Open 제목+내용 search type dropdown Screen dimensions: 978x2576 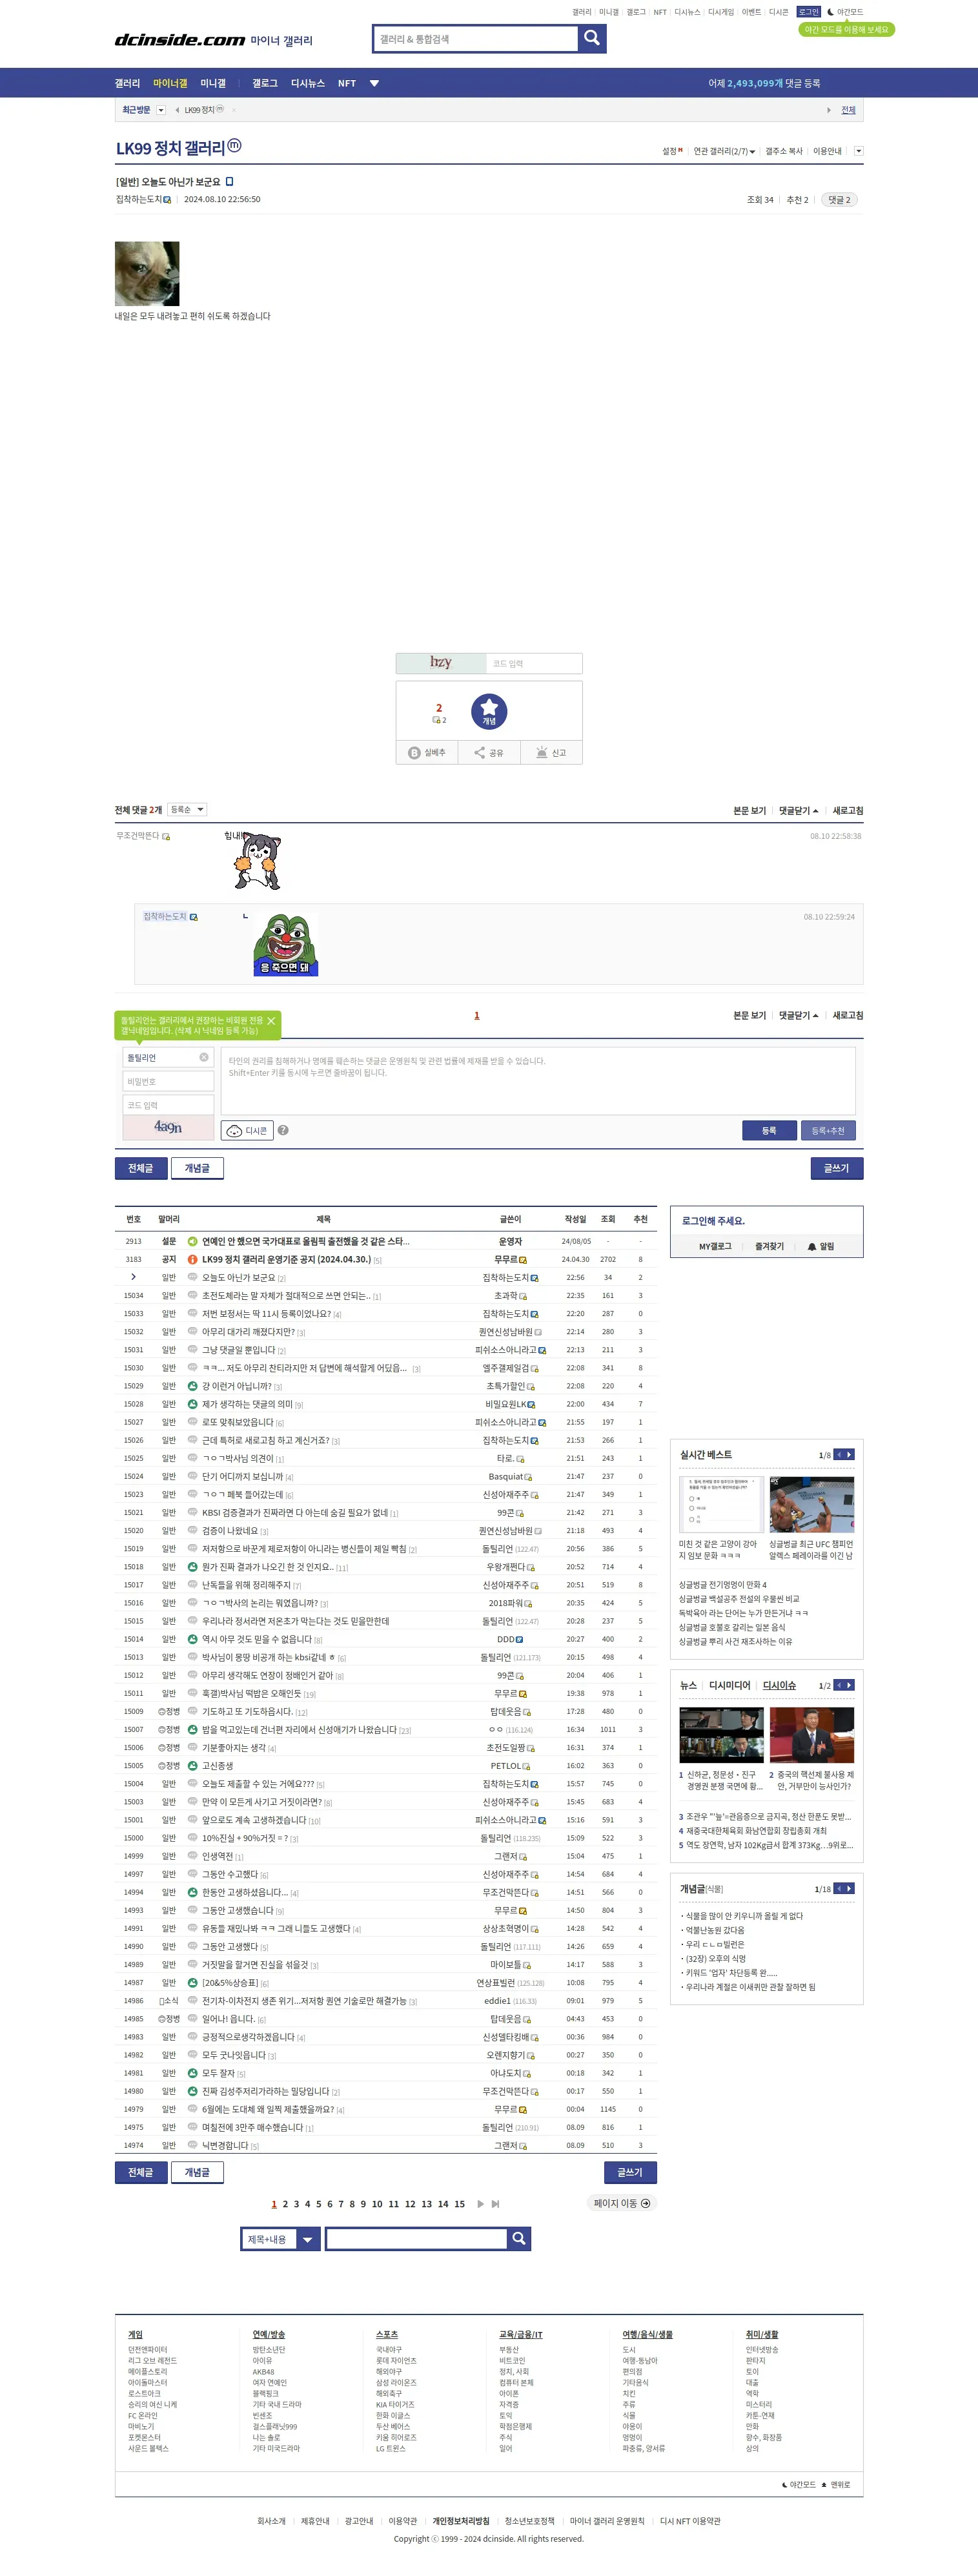coord(280,2239)
